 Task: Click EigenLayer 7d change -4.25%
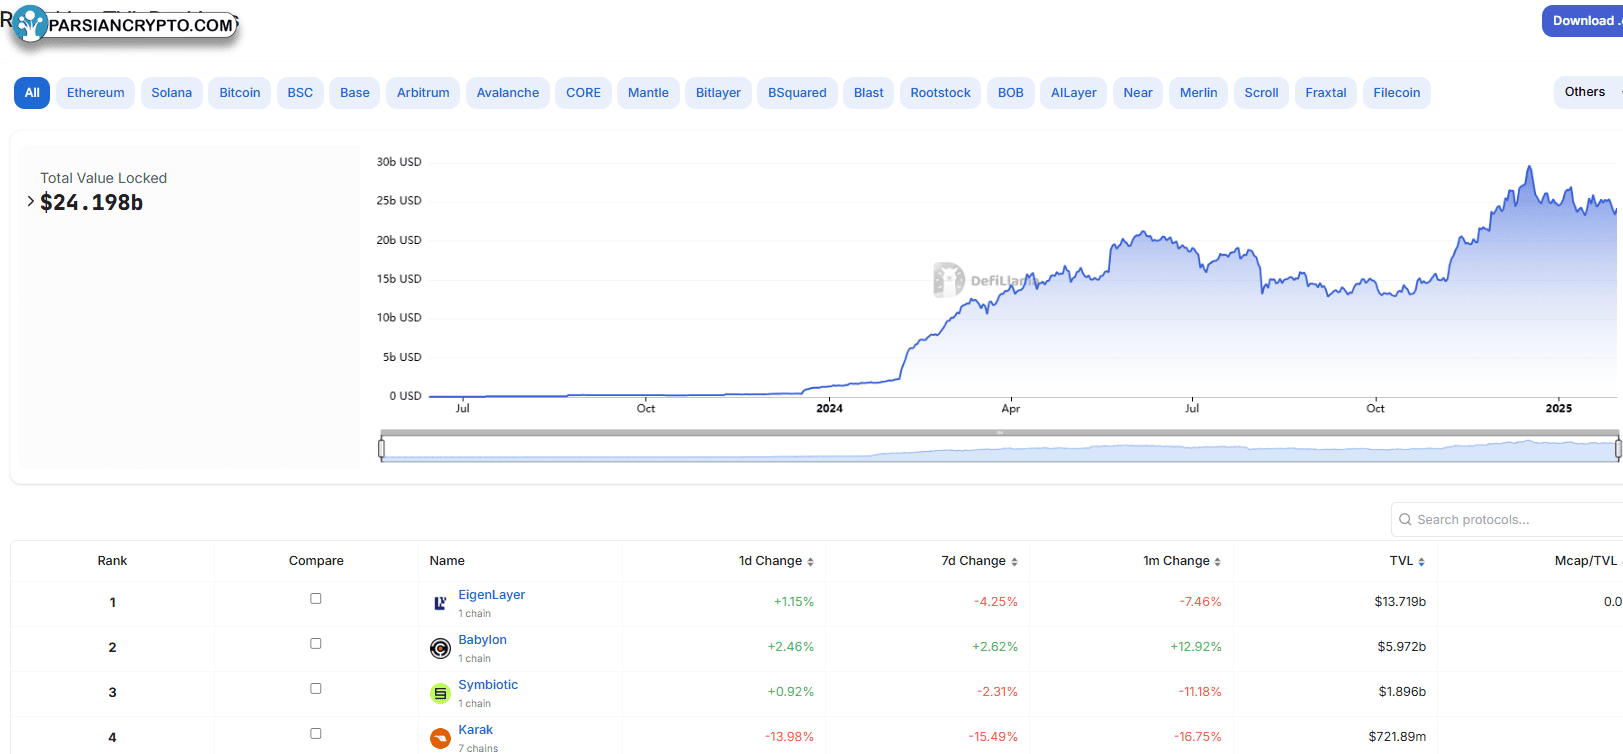point(996,602)
